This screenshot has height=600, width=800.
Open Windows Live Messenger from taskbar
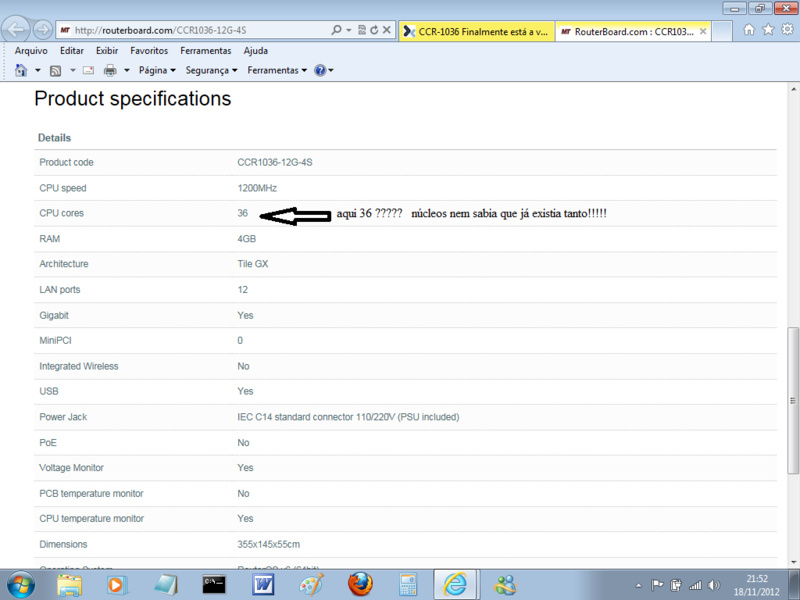coord(505,585)
